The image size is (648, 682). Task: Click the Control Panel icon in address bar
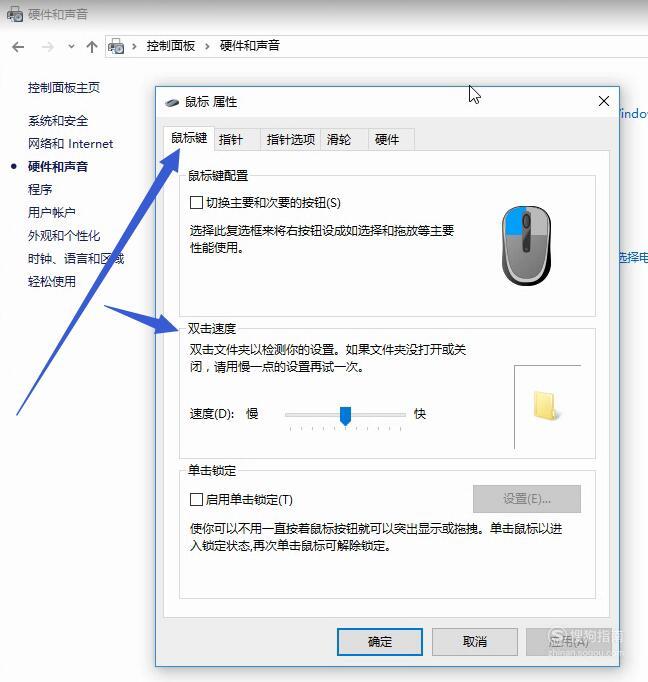point(116,46)
